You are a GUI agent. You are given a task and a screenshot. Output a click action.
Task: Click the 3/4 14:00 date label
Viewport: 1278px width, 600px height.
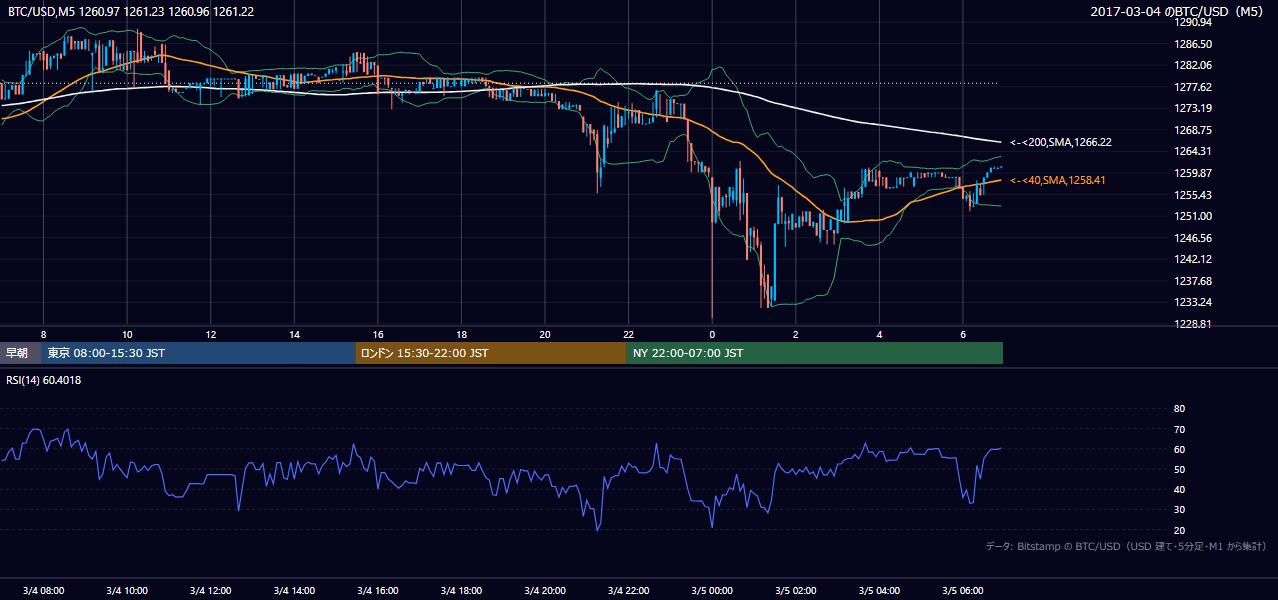(294, 590)
